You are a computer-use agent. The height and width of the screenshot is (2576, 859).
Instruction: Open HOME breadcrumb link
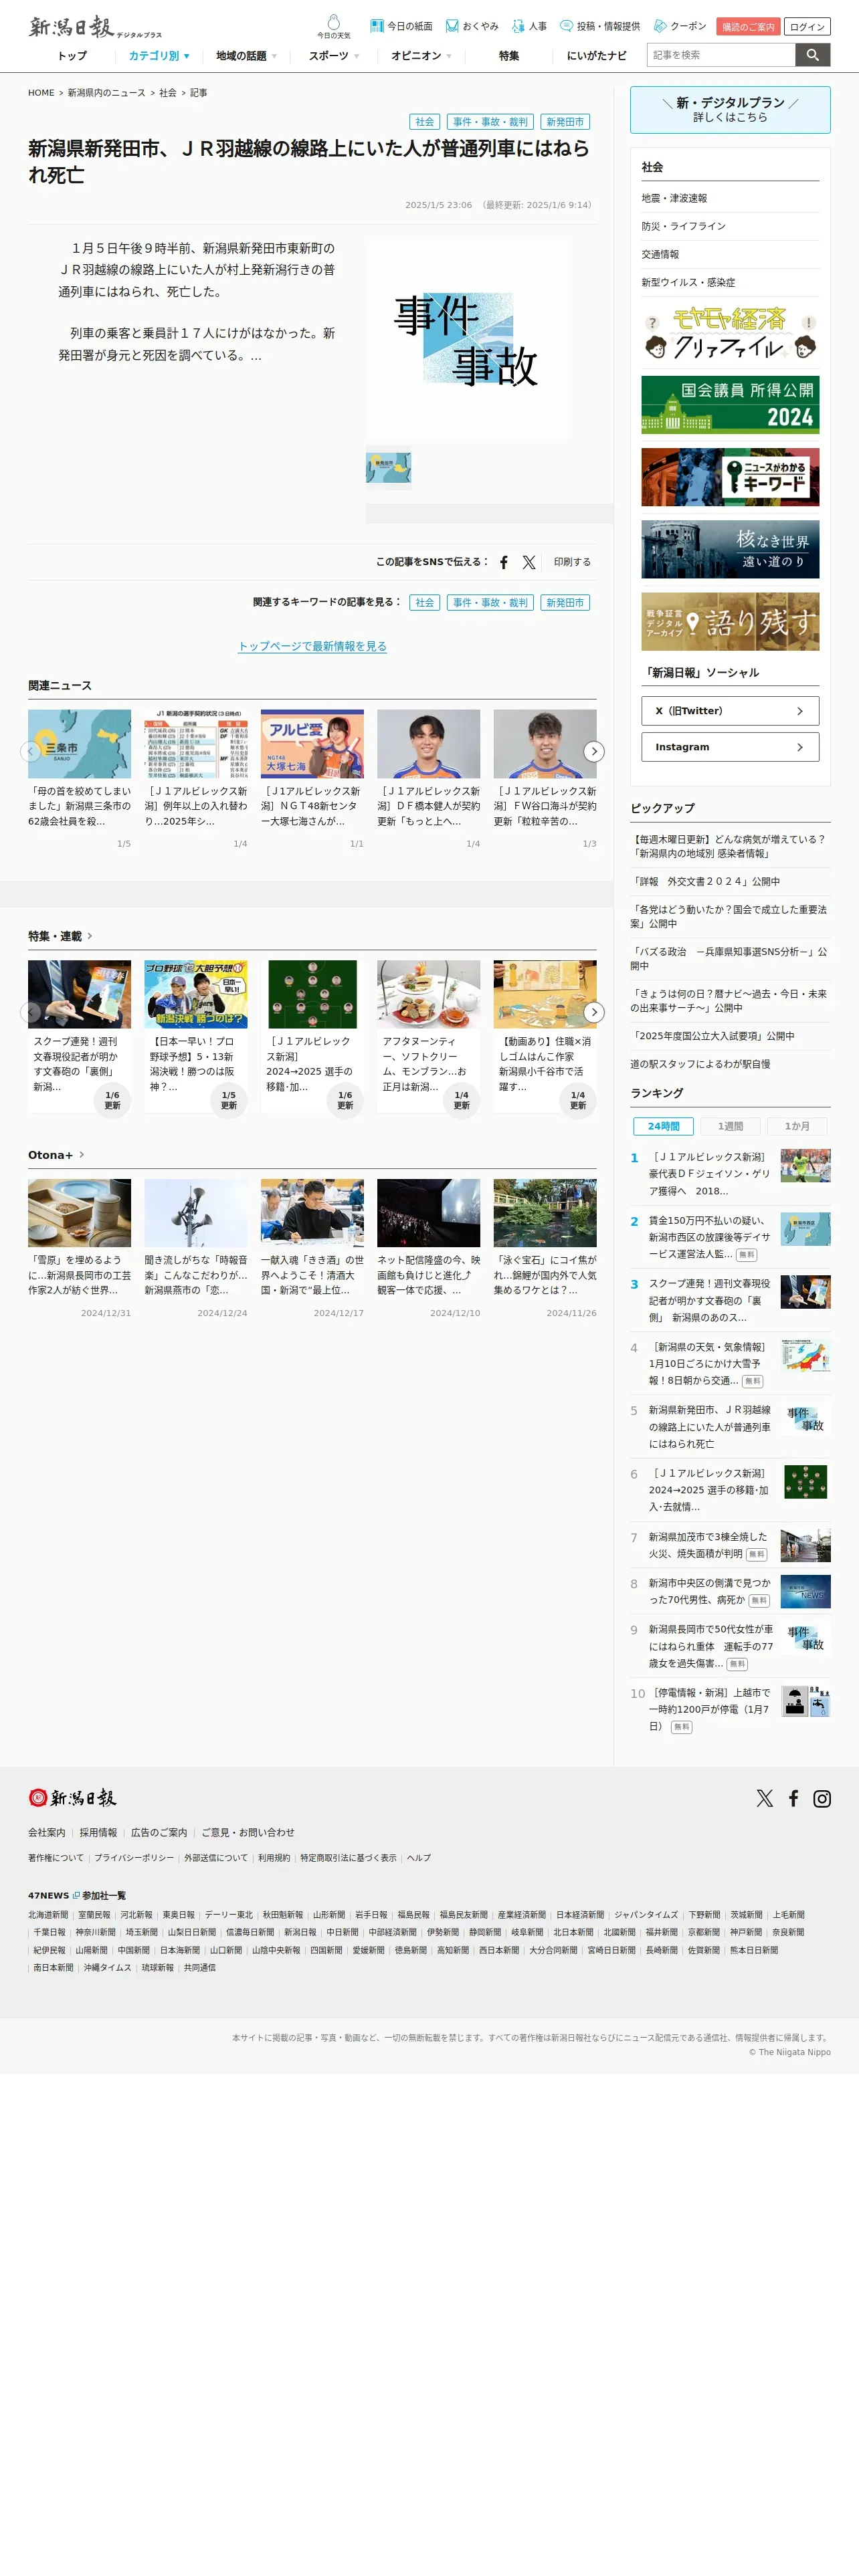coord(41,93)
